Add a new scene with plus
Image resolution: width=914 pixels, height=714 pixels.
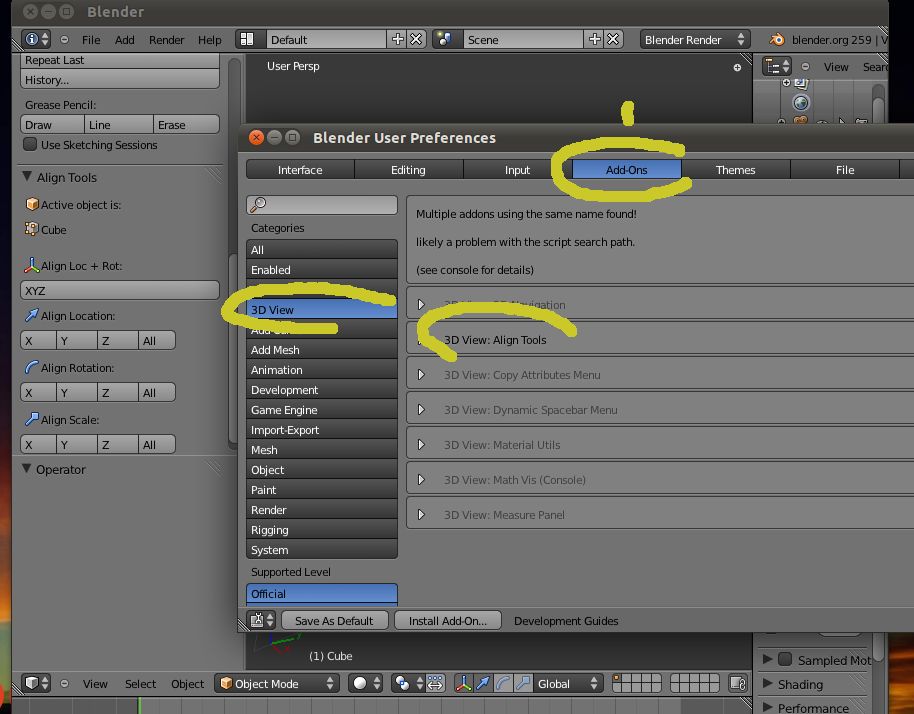click(x=595, y=39)
